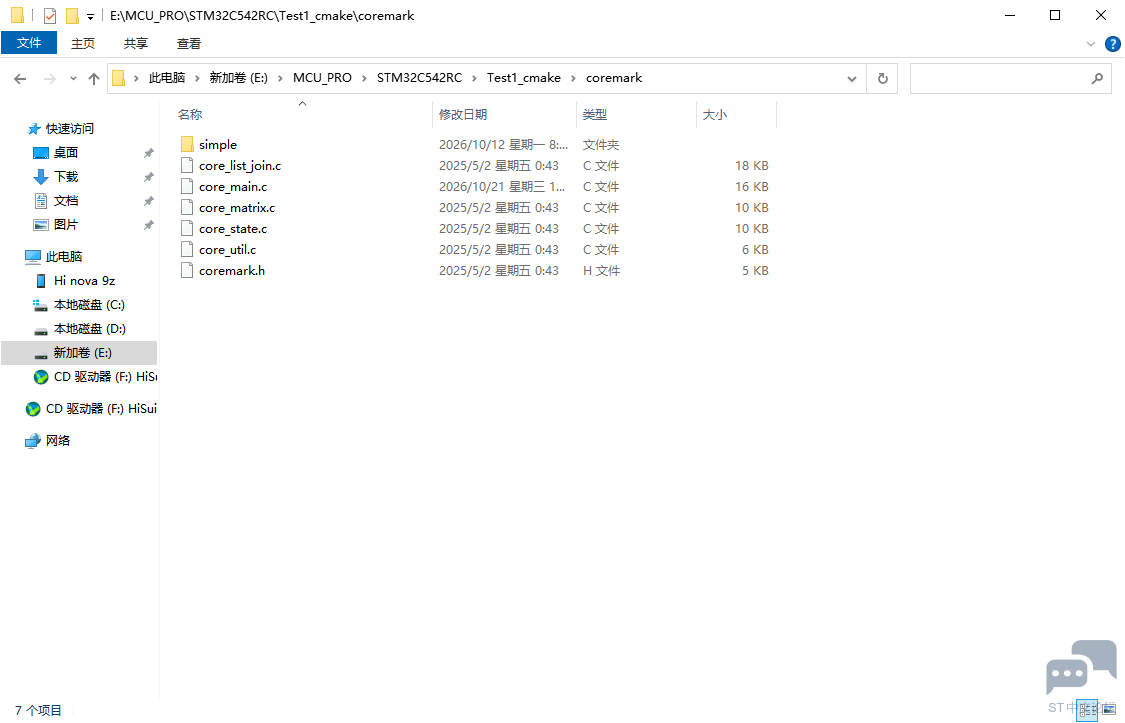Click the New Folder icon in the title bar
Image resolution: width=1125 pixels, height=723 pixels.
point(72,15)
